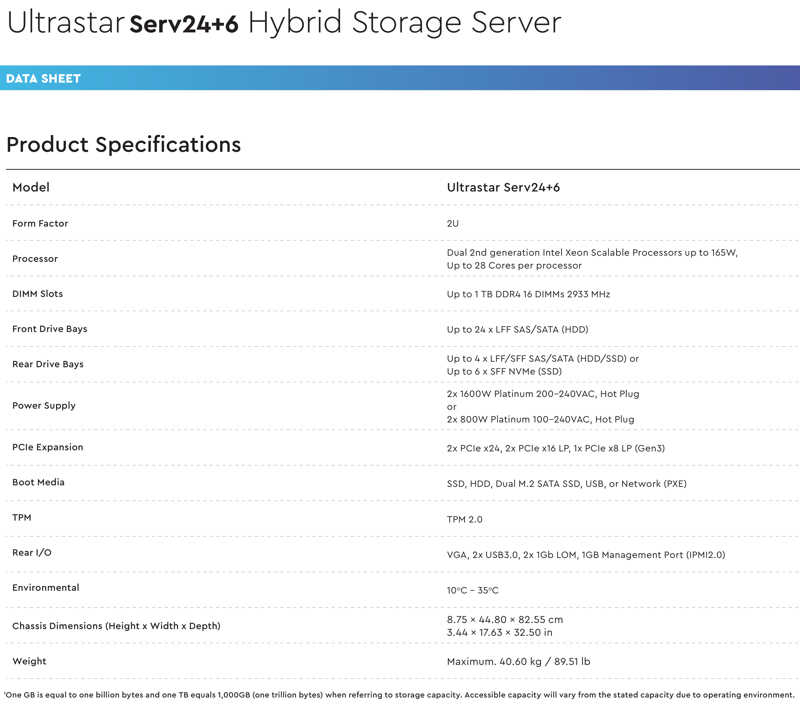This screenshot has width=800, height=709.
Task: Select the 1600W Platinum power supply line
Action: [x=543, y=394]
